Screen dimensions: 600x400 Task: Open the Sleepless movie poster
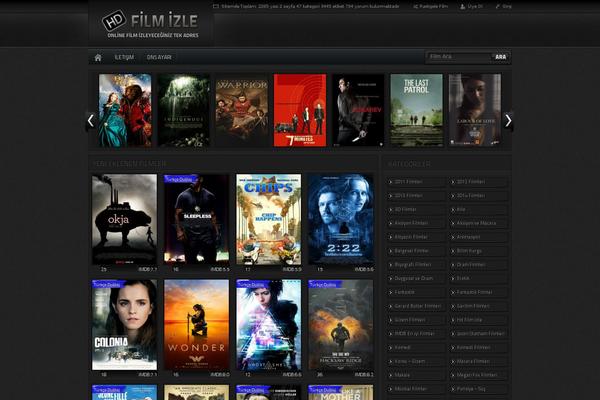click(x=197, y=219)
